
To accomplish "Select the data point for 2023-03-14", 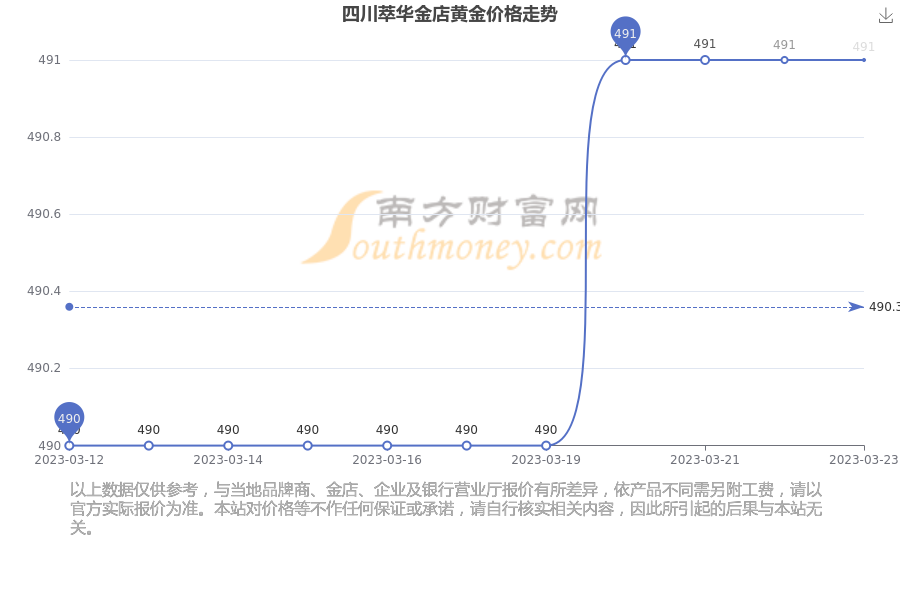I will pyautogui.click(x=228, y=446).
